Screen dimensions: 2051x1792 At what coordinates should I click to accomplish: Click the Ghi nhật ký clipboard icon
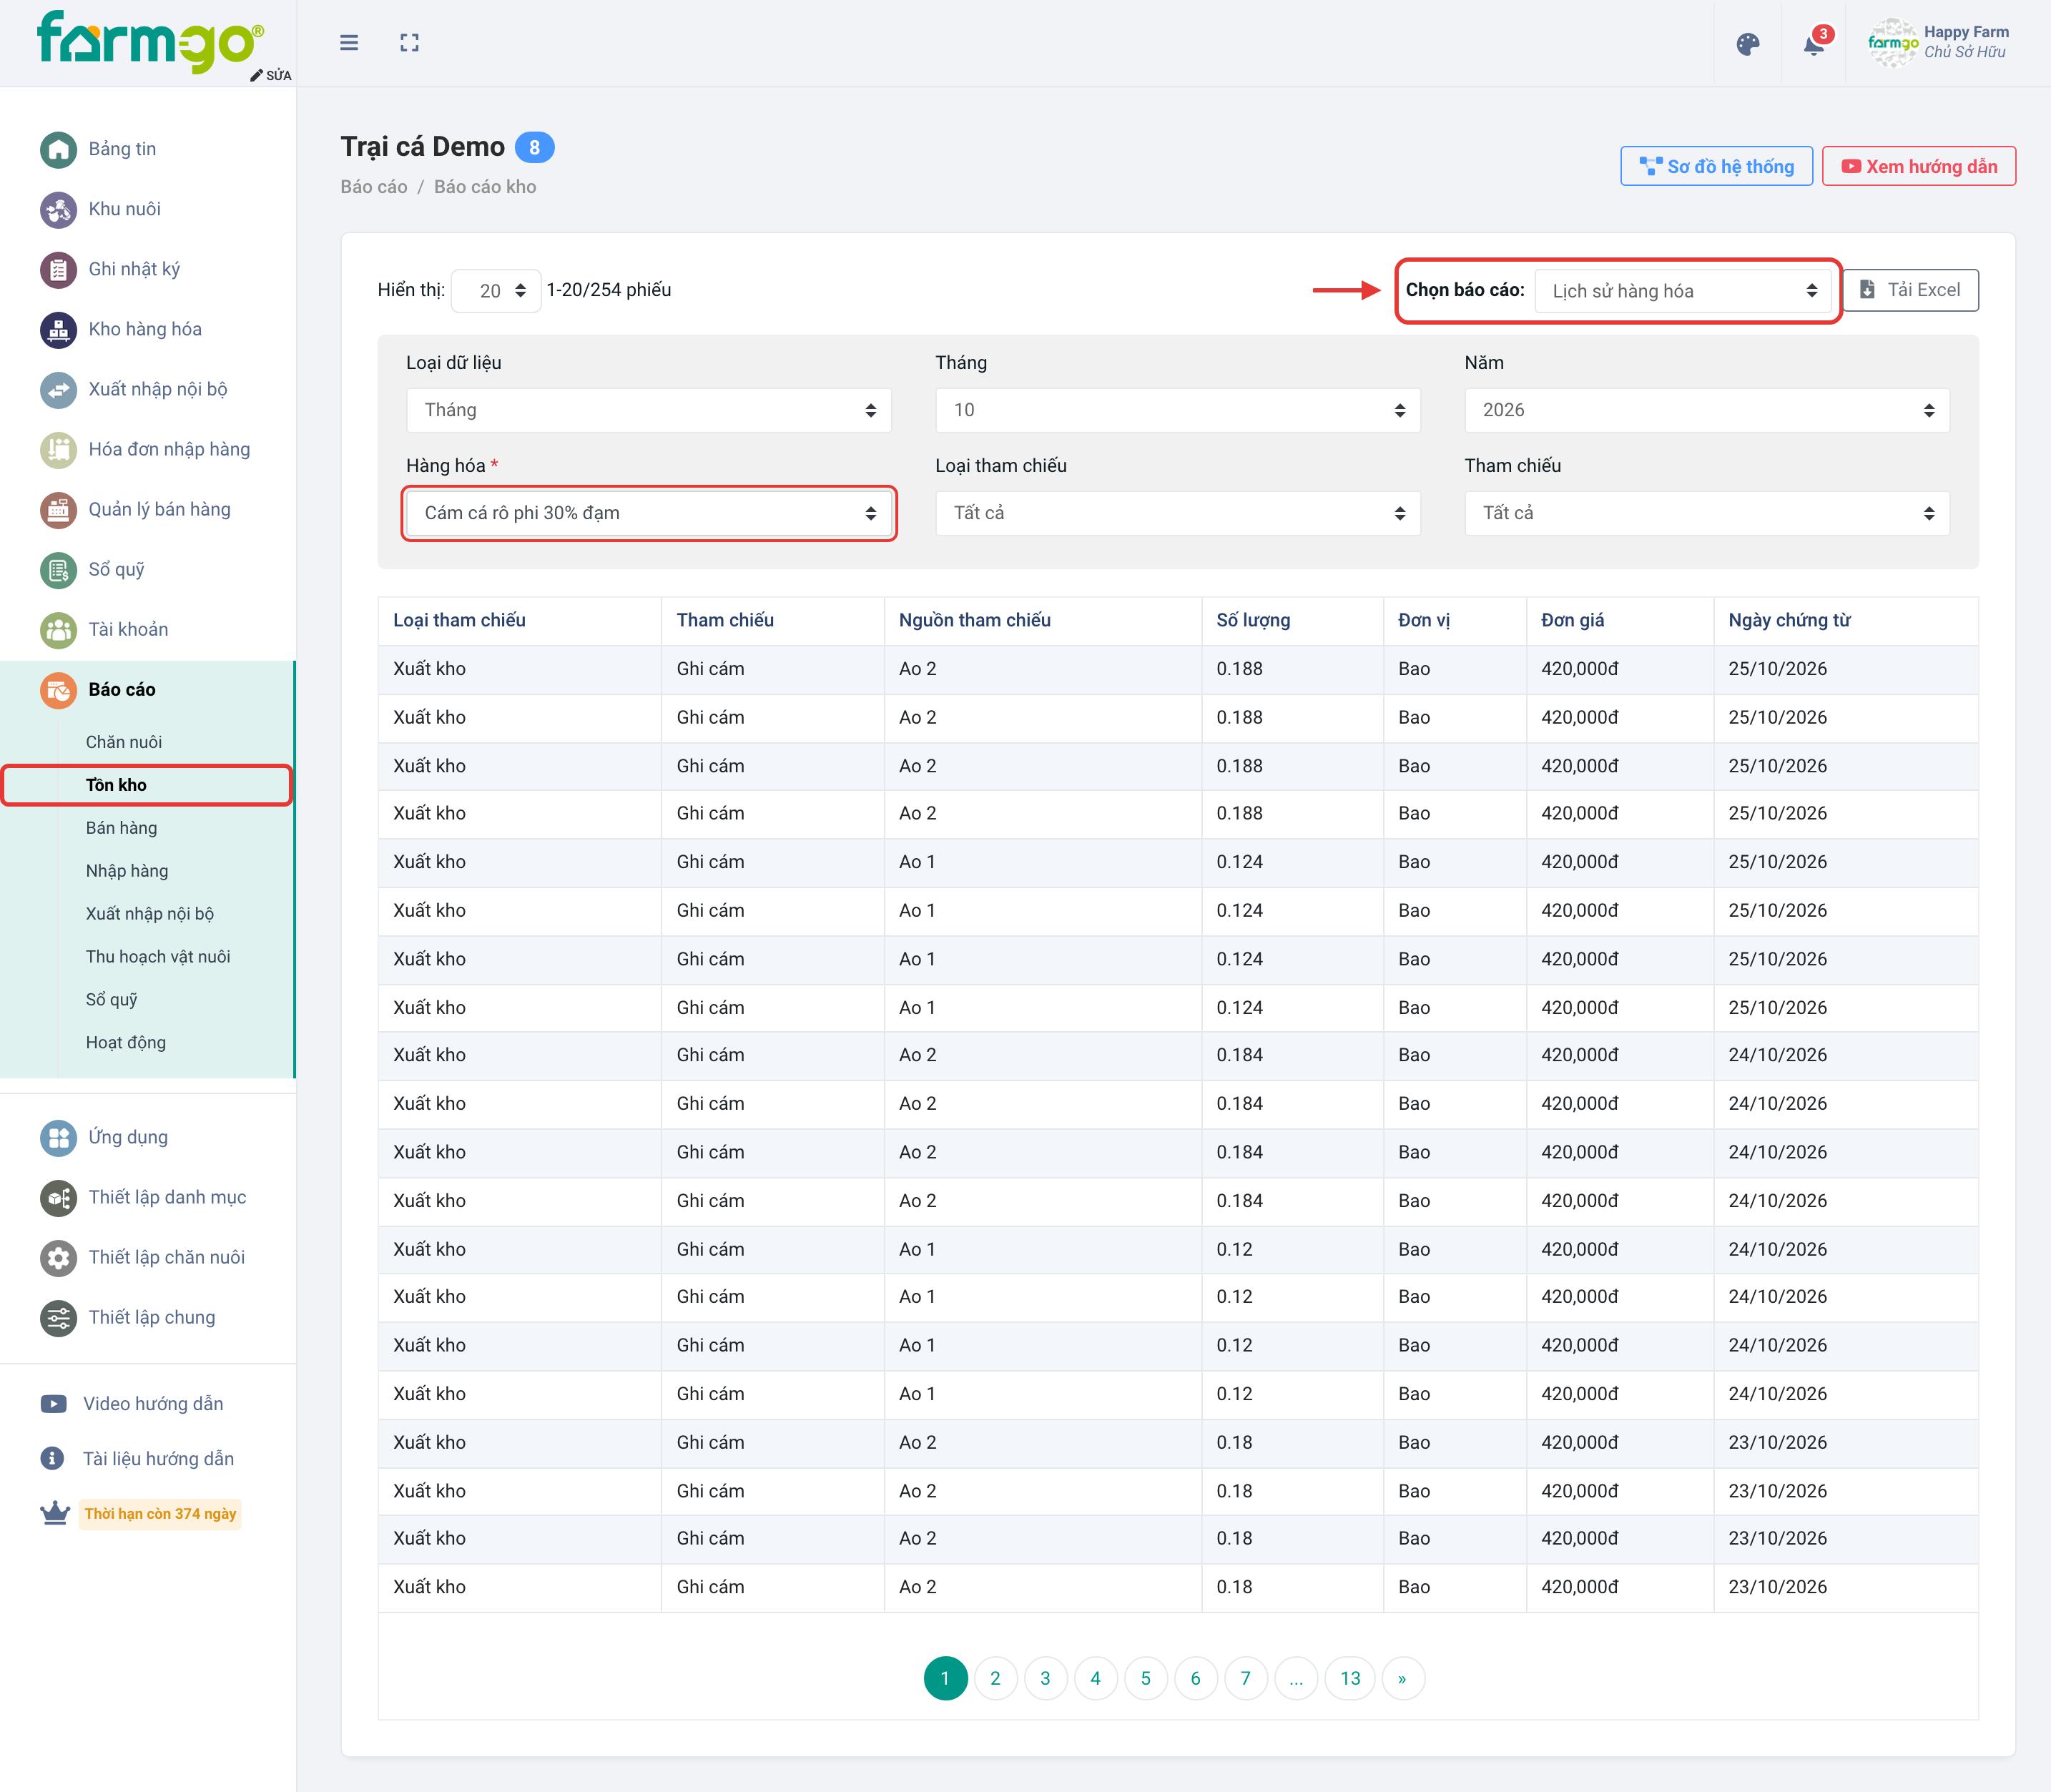[x=58, y=269]
